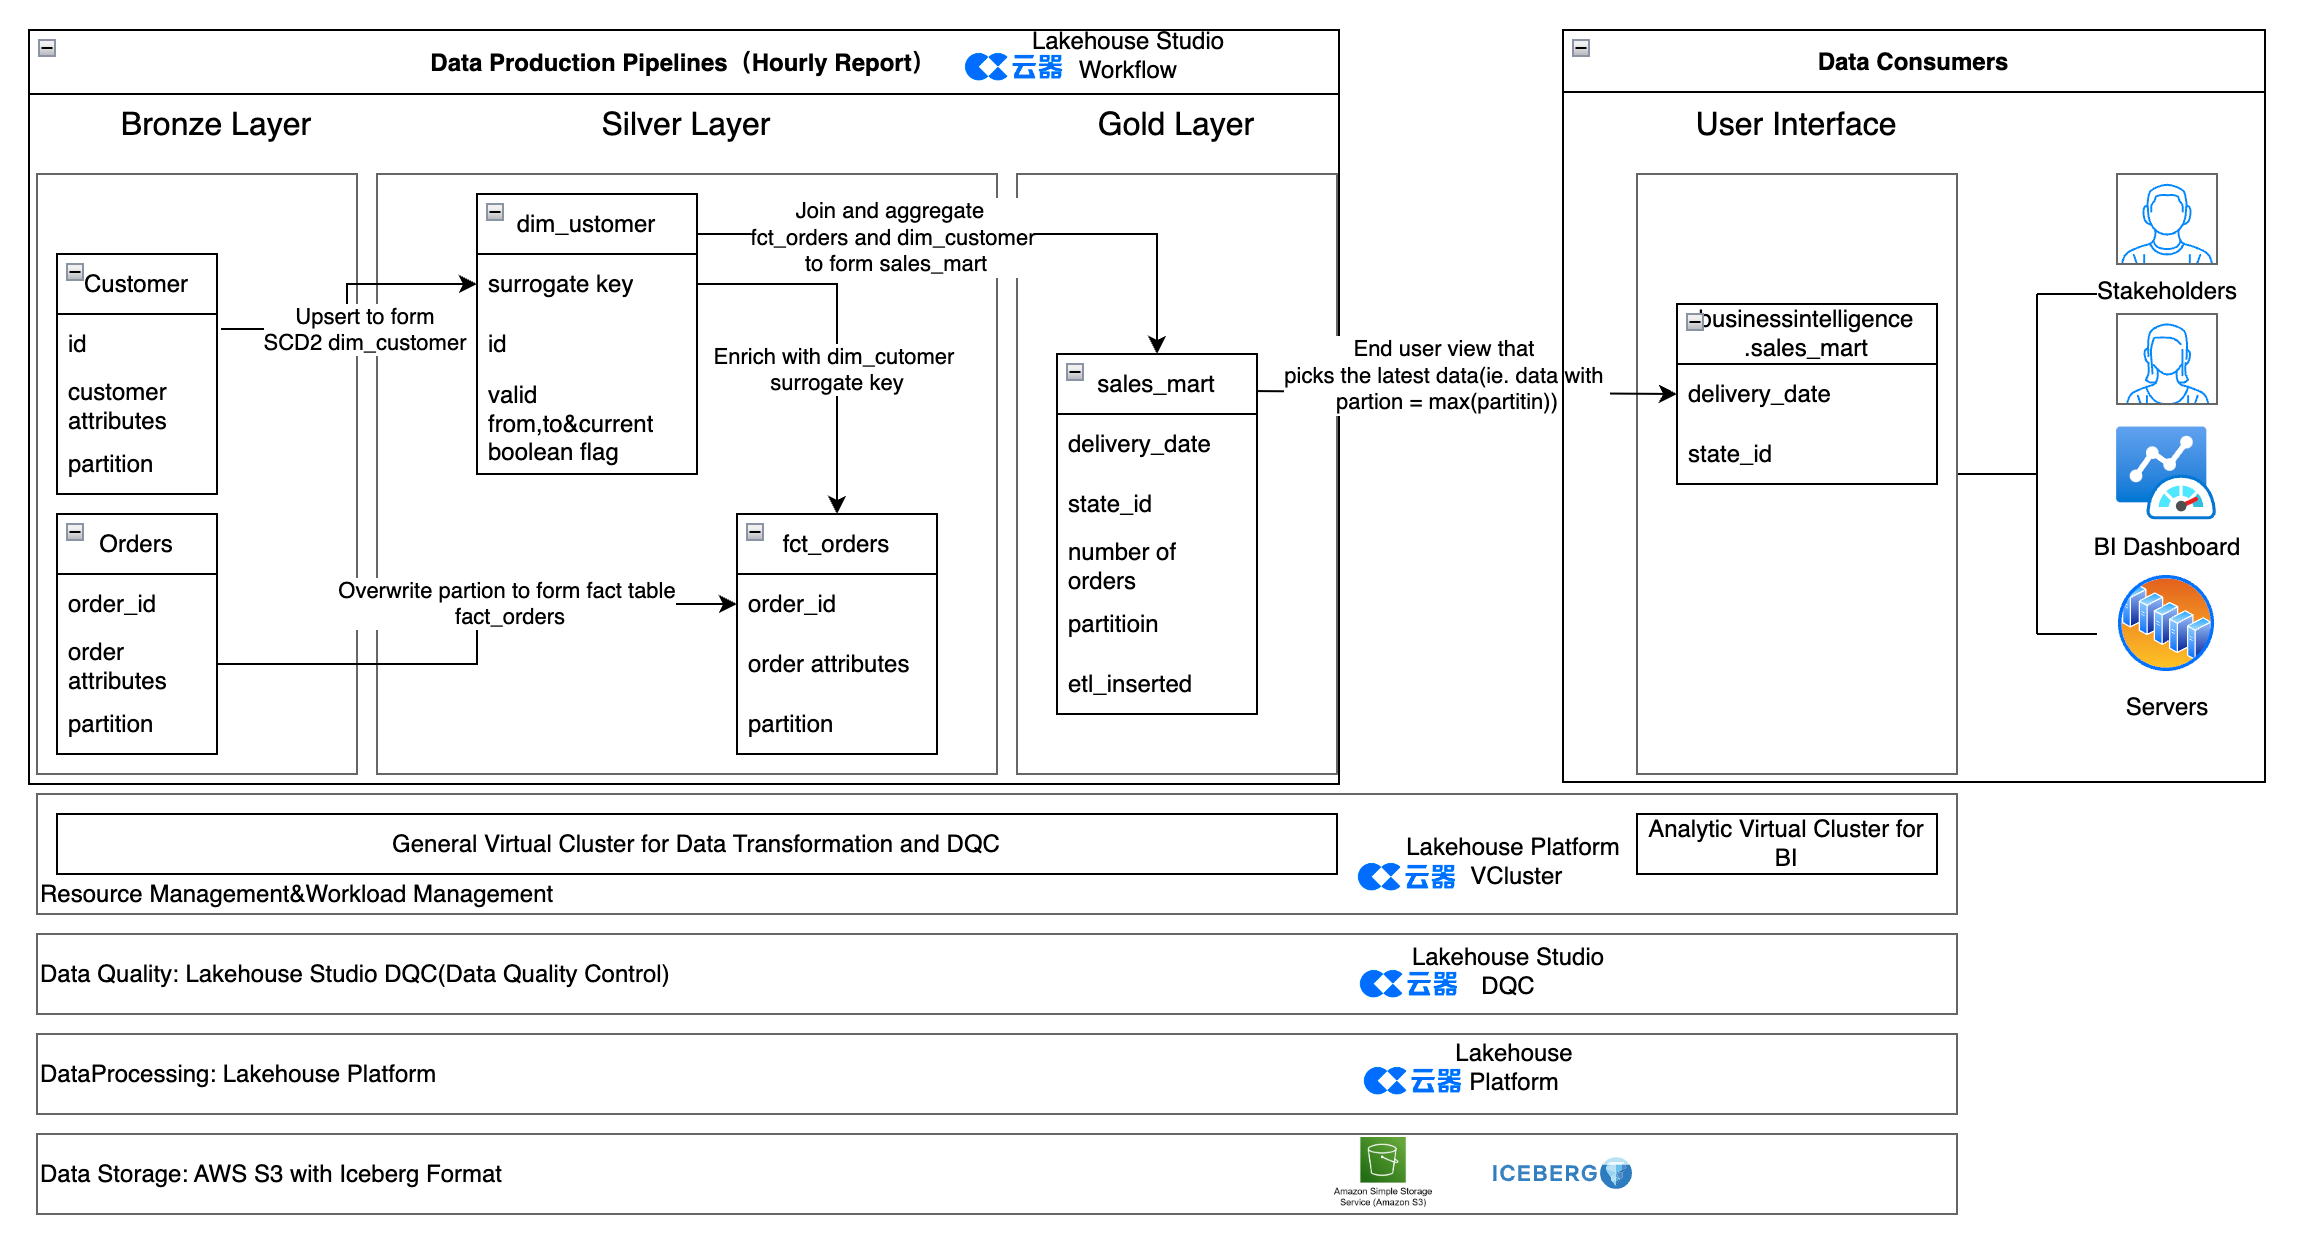Click the Lakehouse Studio DQC logo
The width and height of the screenshot is (2300, 1236).
click(1408, 984)
